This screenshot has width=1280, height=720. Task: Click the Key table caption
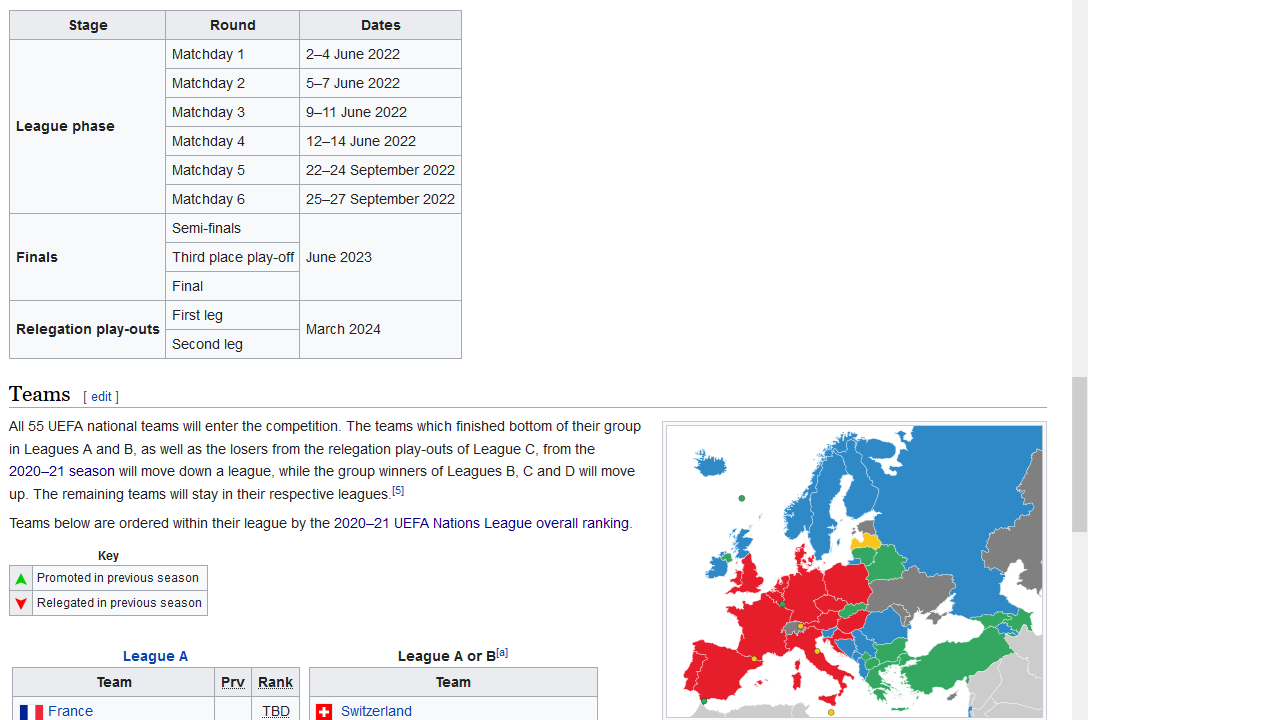pos(108,556)
